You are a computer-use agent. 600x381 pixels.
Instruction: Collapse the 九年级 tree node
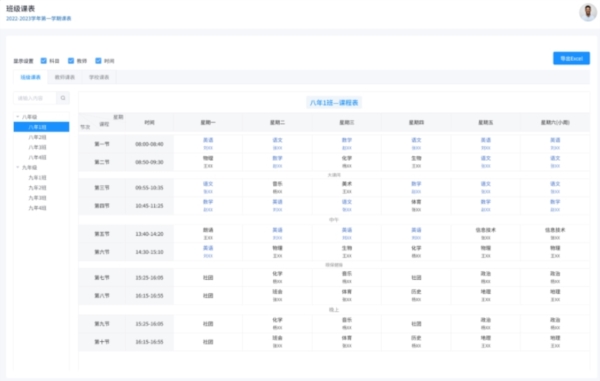(x=18, y=168)
